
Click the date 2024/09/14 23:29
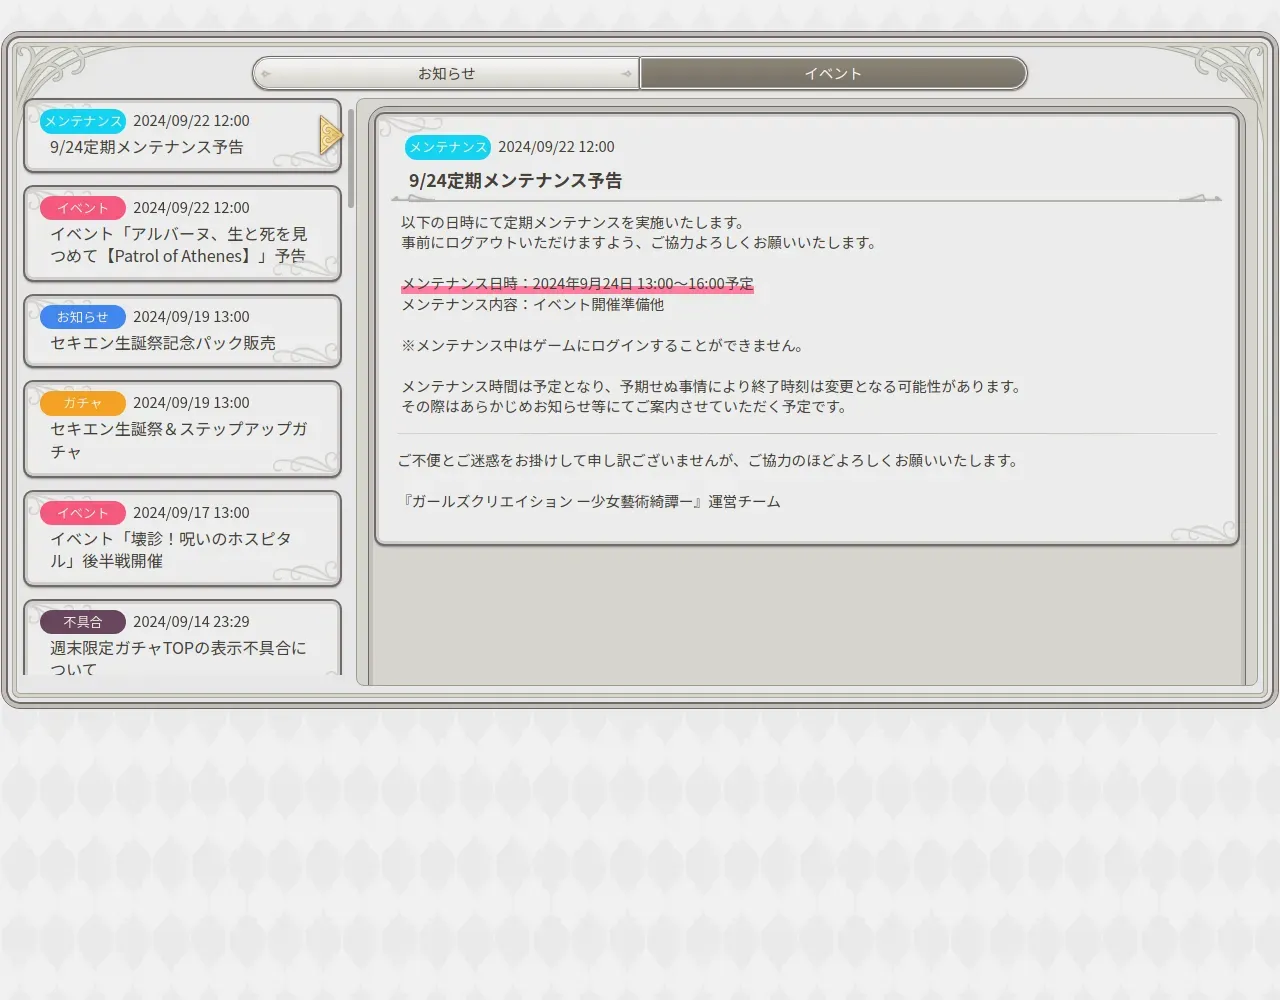pyautogui.click(x=191, y=622)
